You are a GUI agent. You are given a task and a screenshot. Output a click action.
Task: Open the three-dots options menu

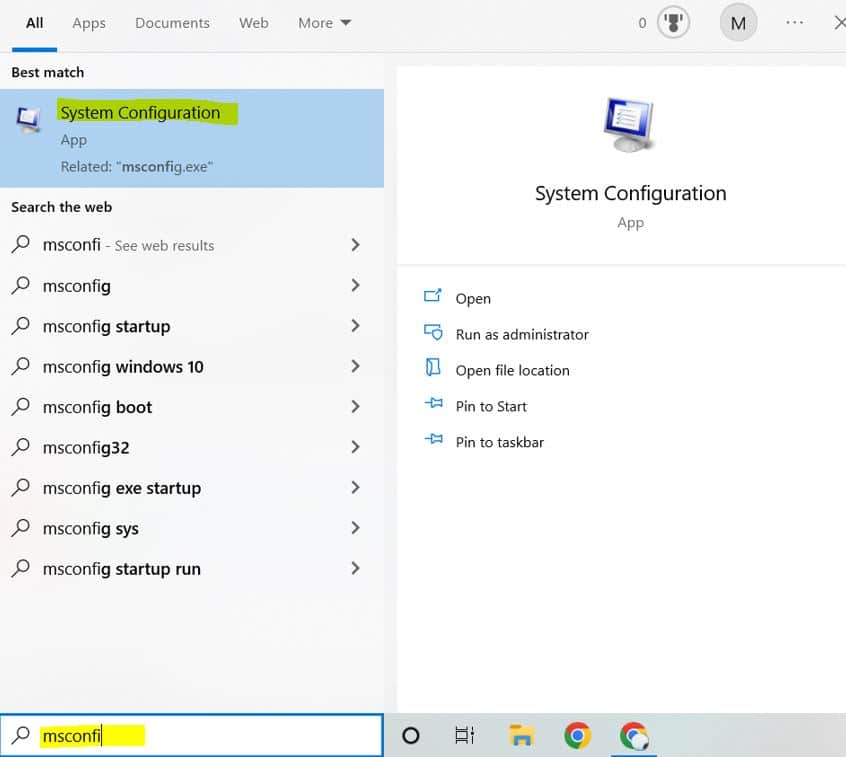point(794,23)
